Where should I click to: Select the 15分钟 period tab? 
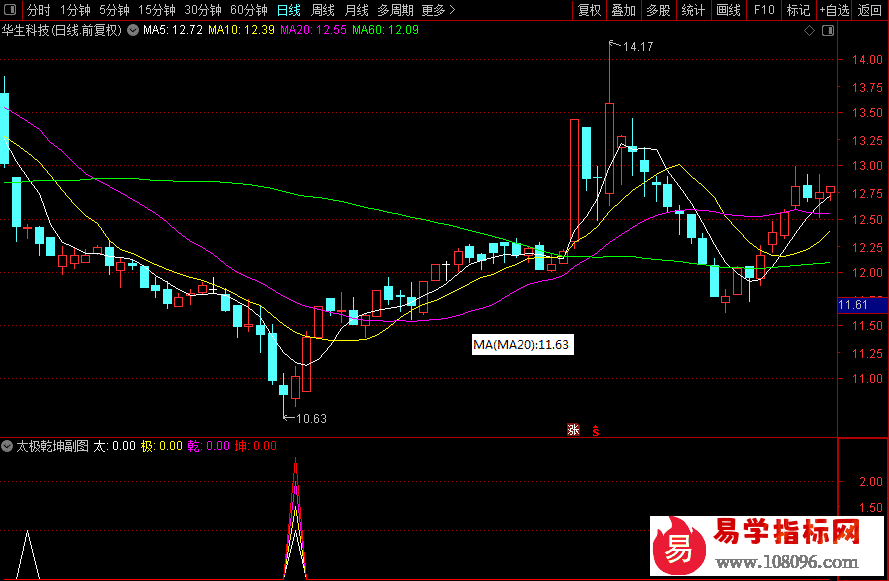point(157,10)
